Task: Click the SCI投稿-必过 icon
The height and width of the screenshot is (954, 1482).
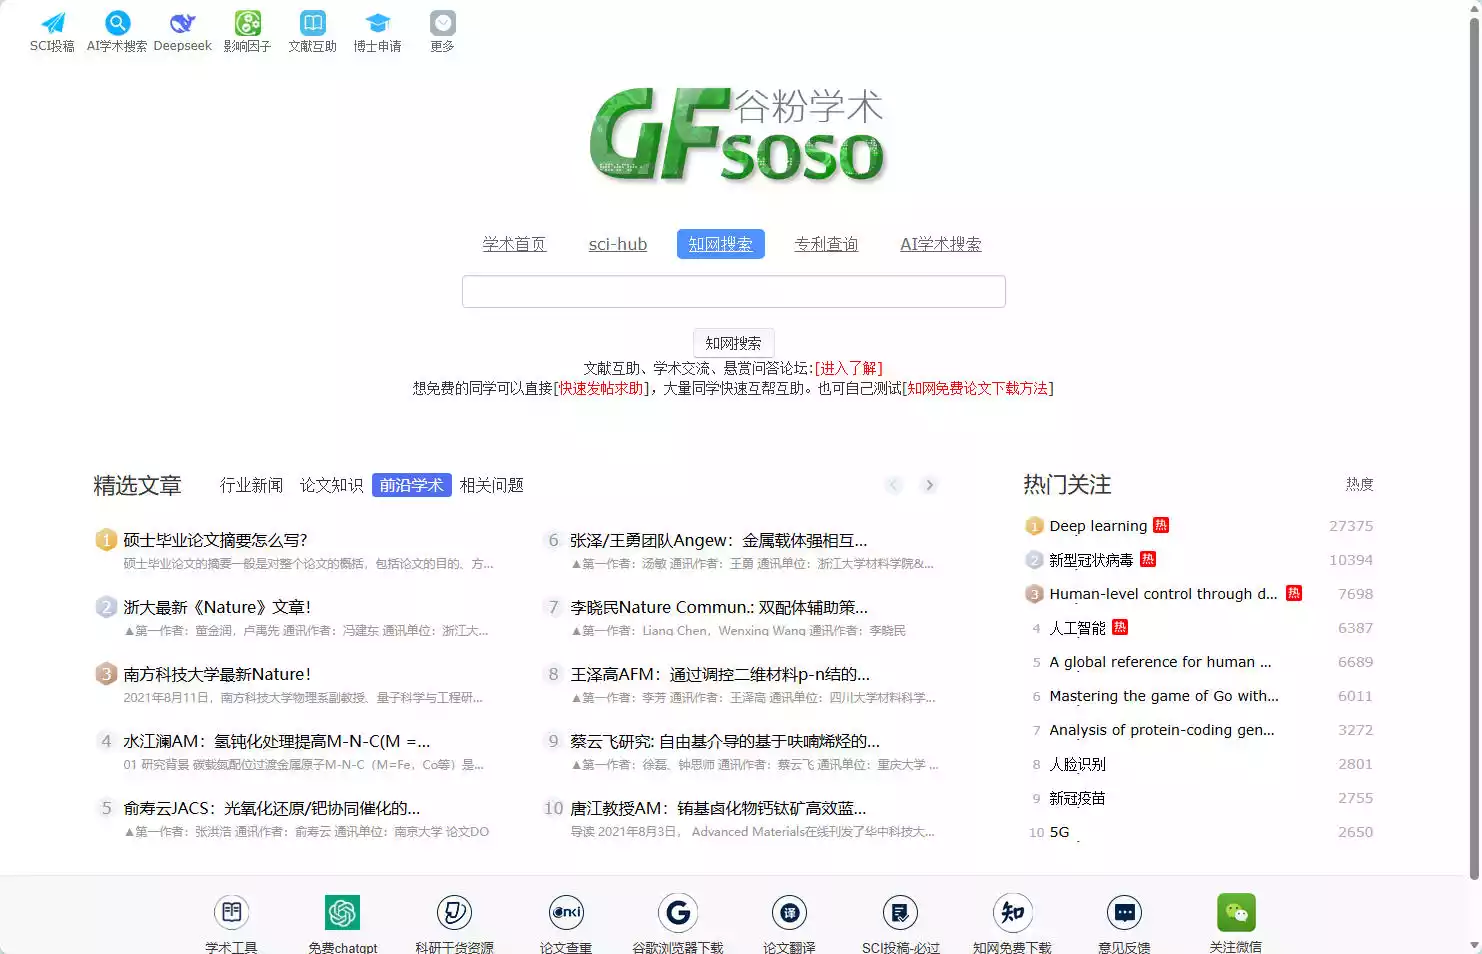Action: [x=901, y=912]
